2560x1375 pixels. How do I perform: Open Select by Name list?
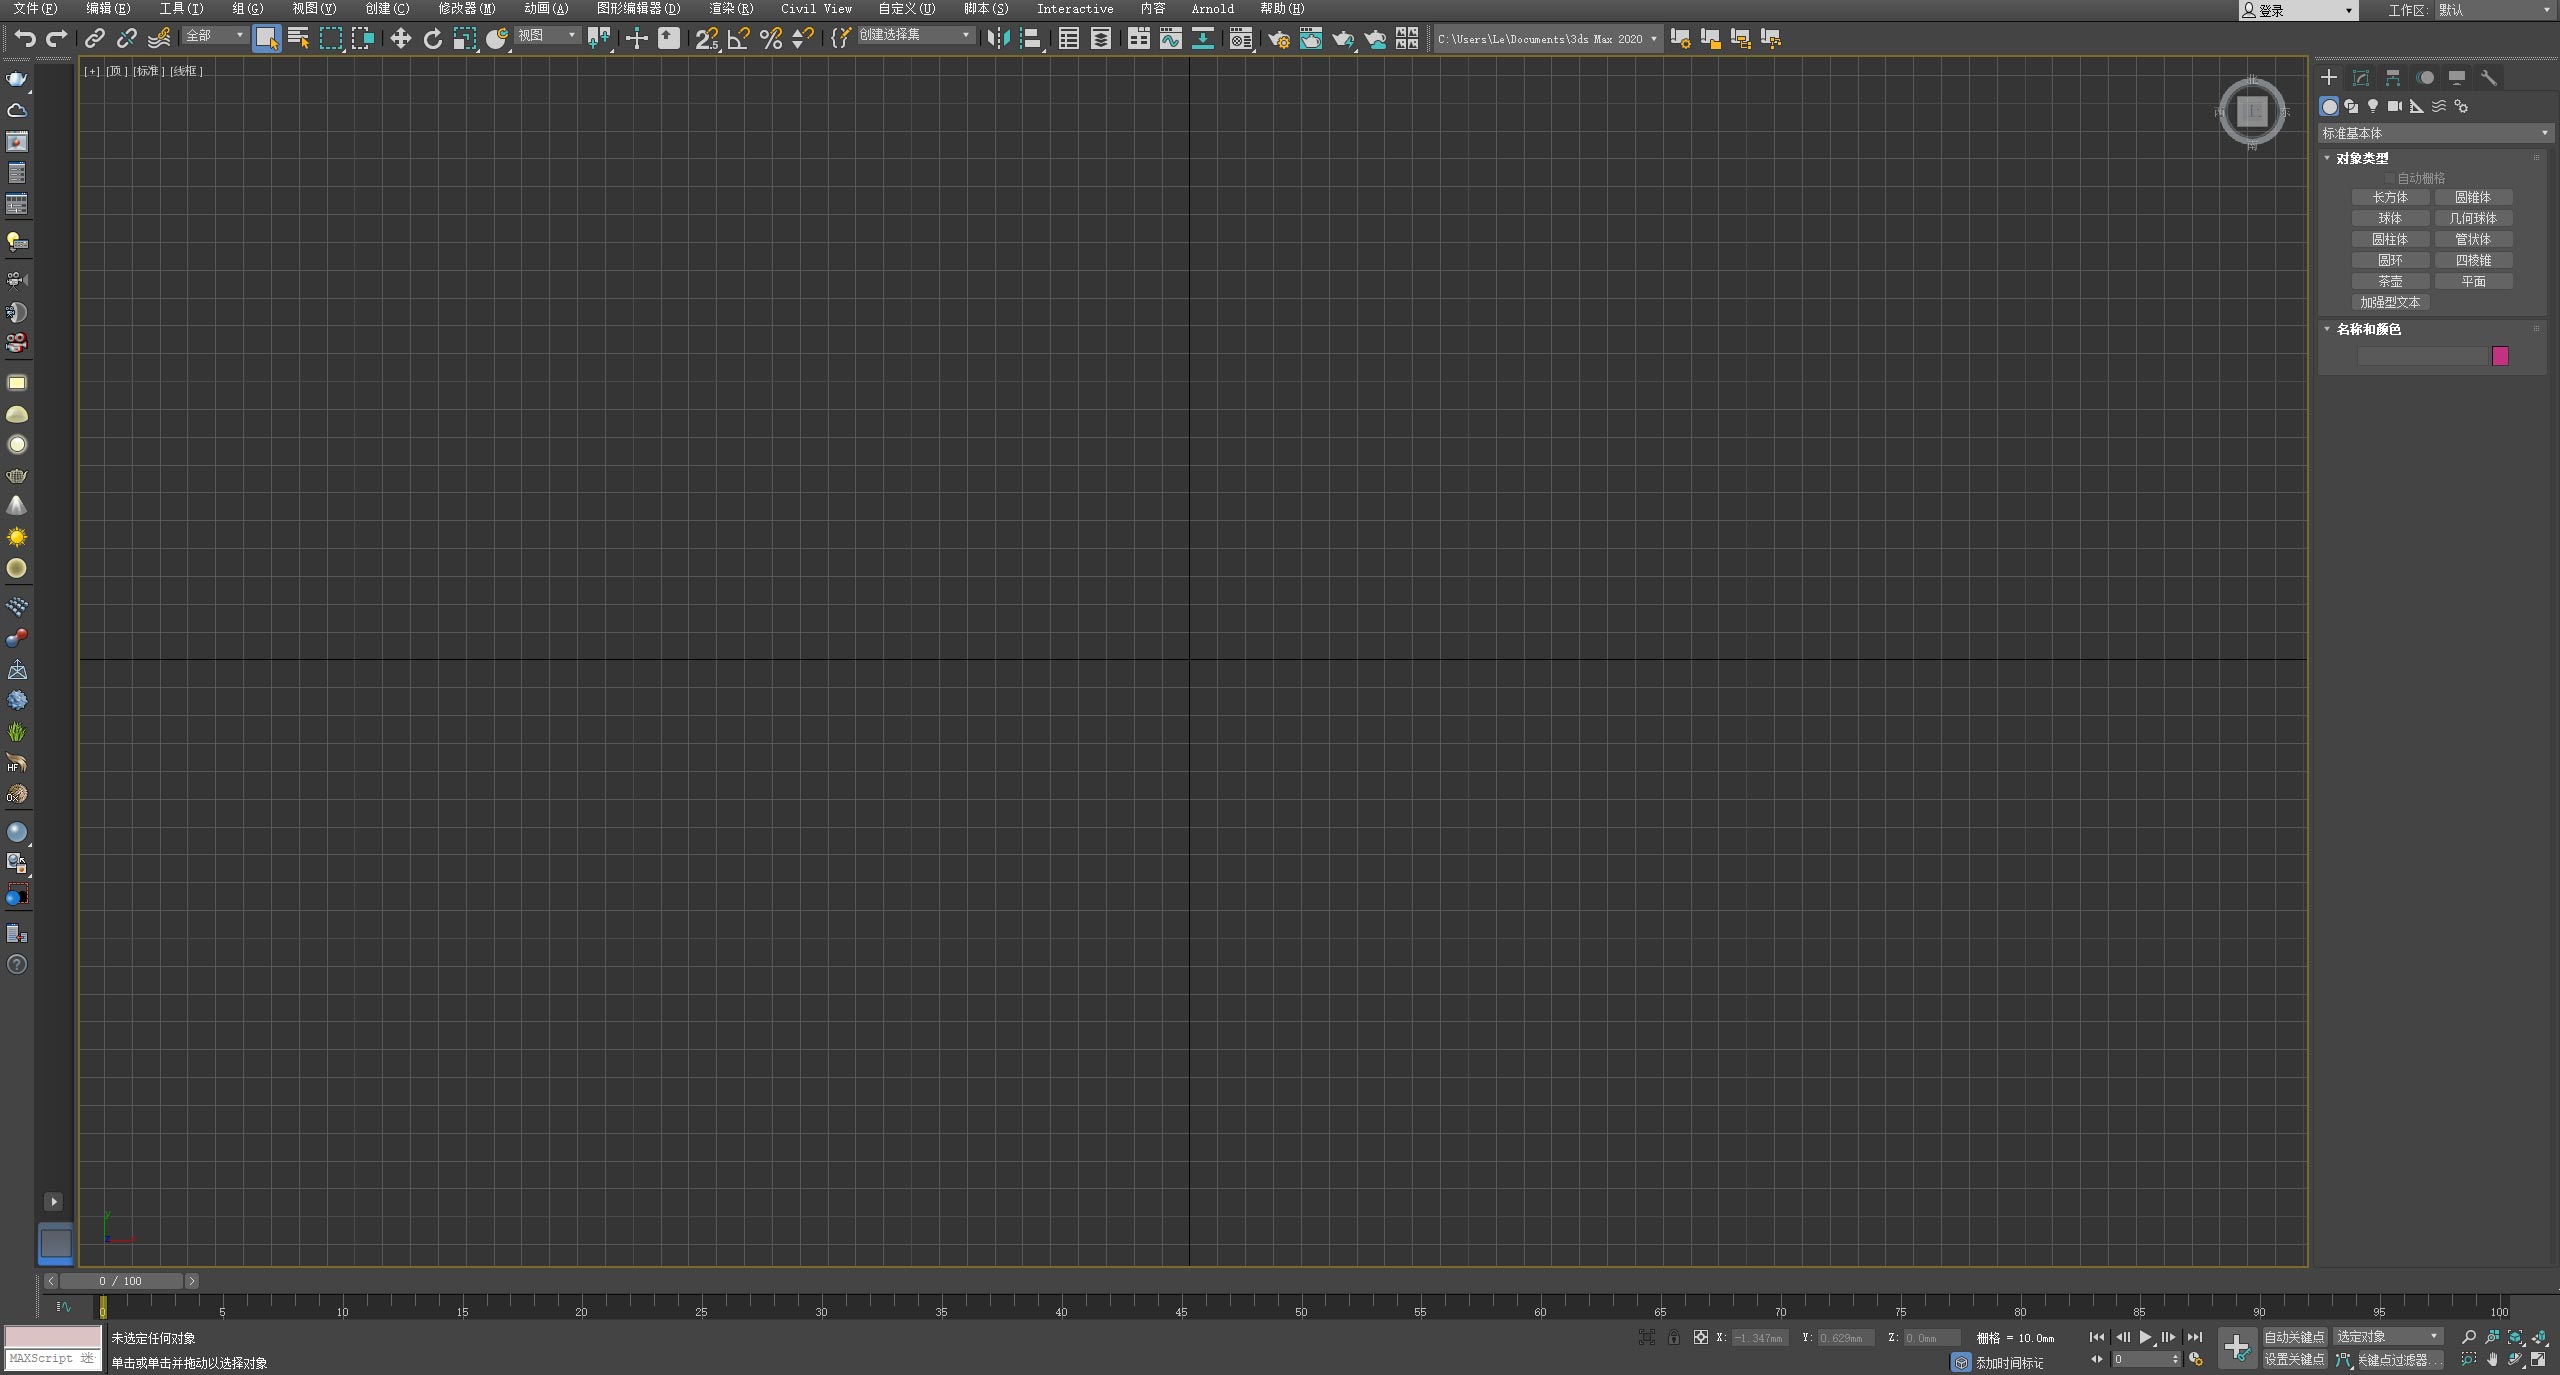(x=298, y=39)
